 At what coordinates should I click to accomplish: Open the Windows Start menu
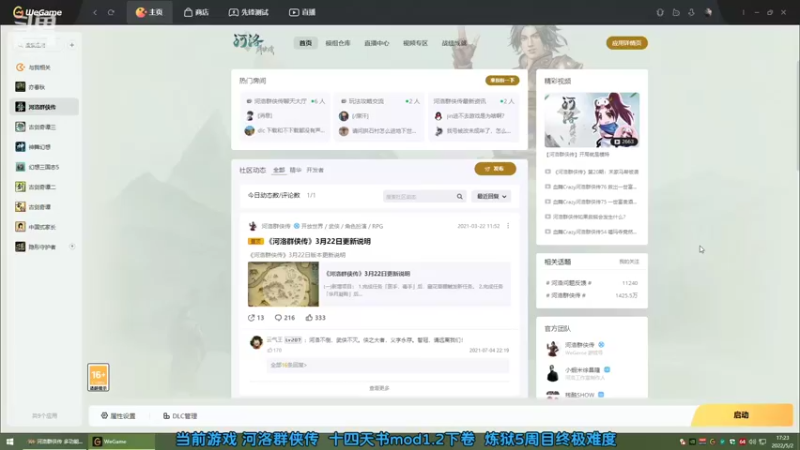click(x=10, y=441)
